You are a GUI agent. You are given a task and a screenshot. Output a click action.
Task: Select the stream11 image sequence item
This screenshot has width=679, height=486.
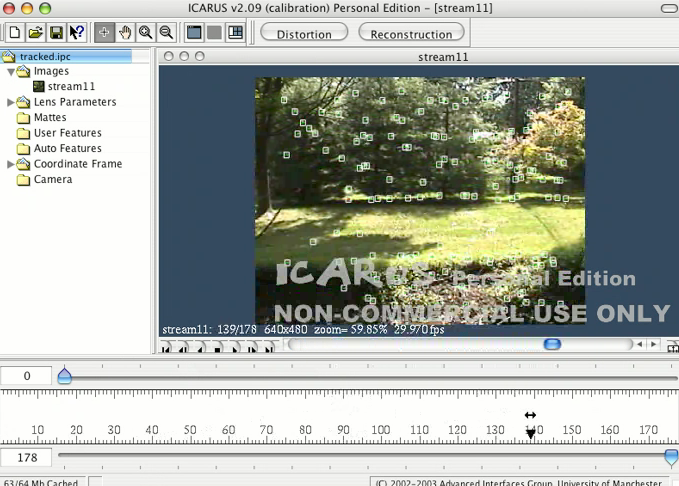click(x=71, y=87)
